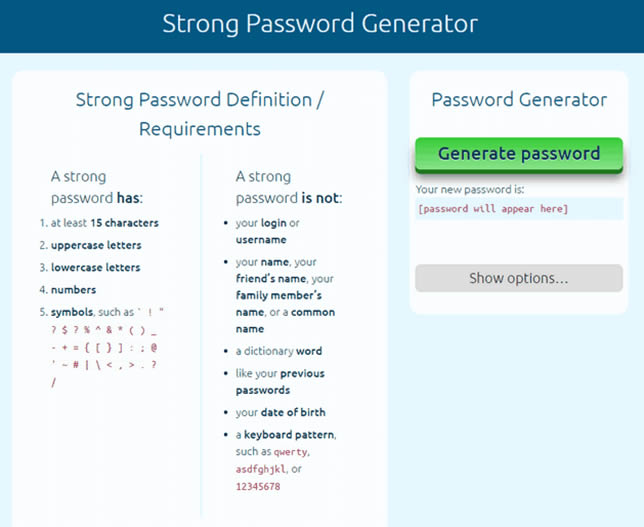The width and height of the screenshot is (644, 527).
Task: Click the 'symbols' requirement text
Action: click(70, 312)
